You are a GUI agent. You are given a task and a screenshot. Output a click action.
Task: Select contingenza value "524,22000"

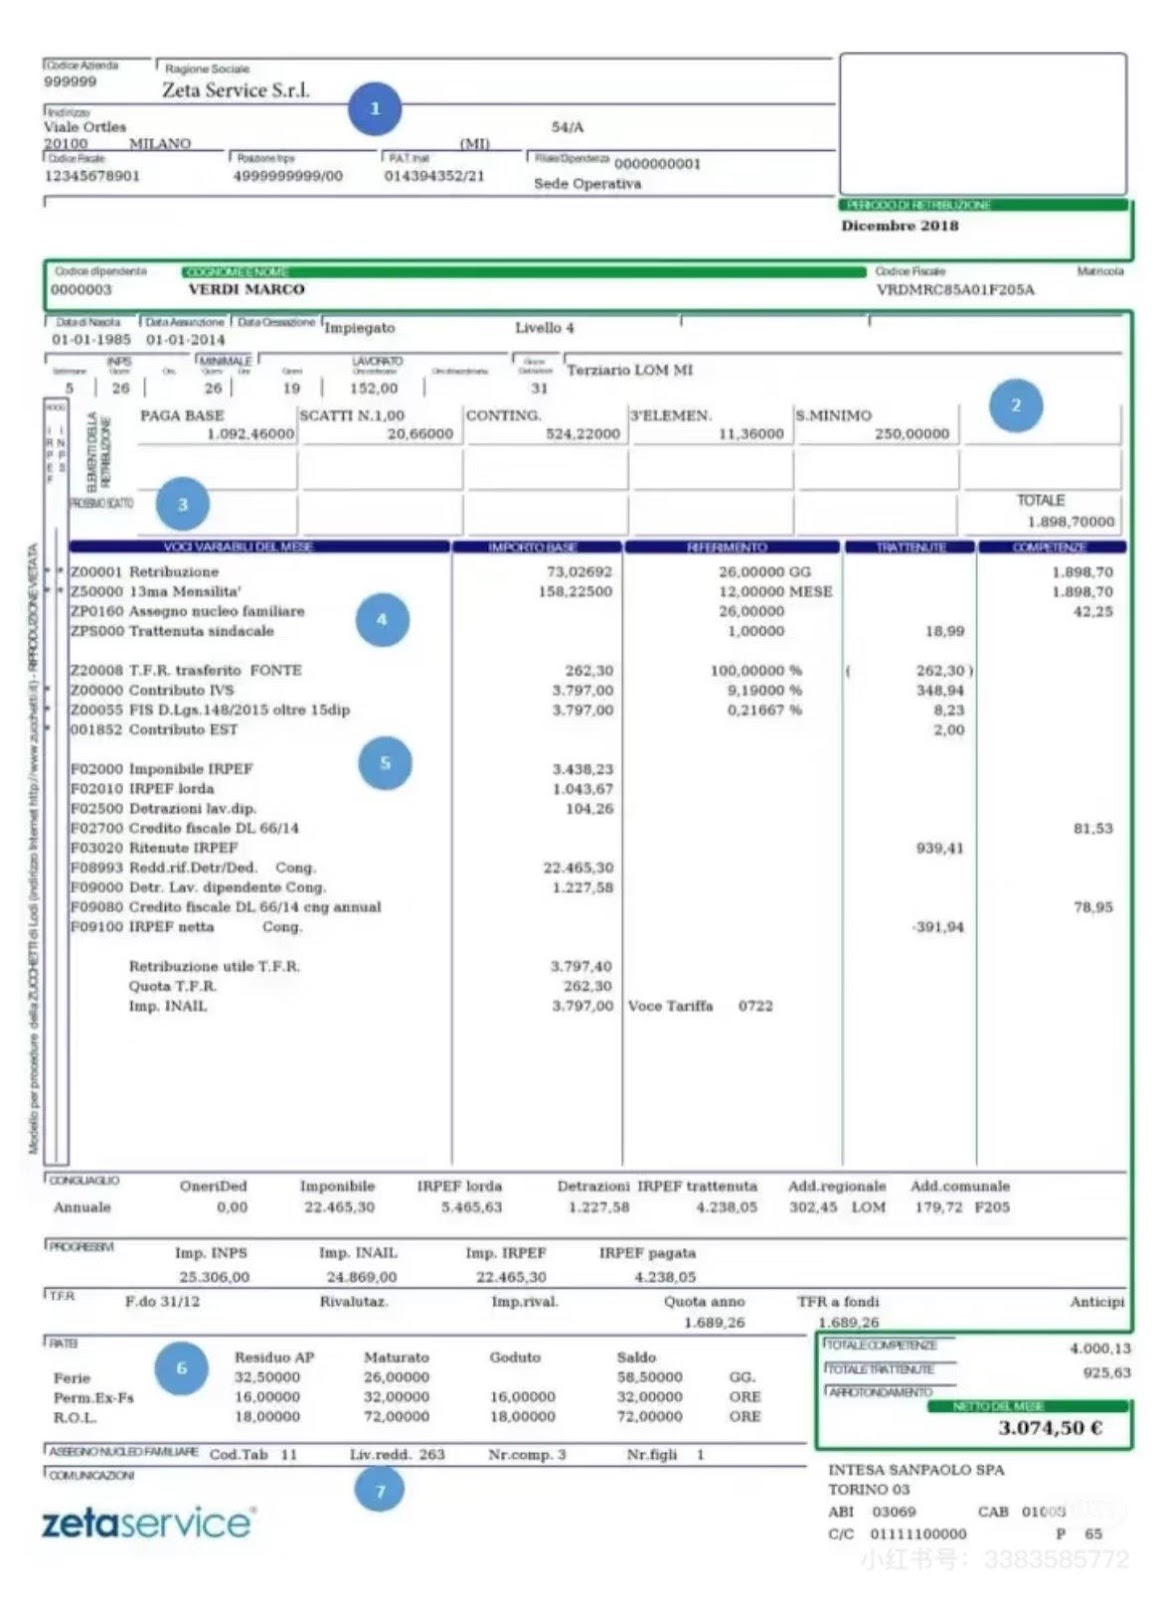point(582,434)
